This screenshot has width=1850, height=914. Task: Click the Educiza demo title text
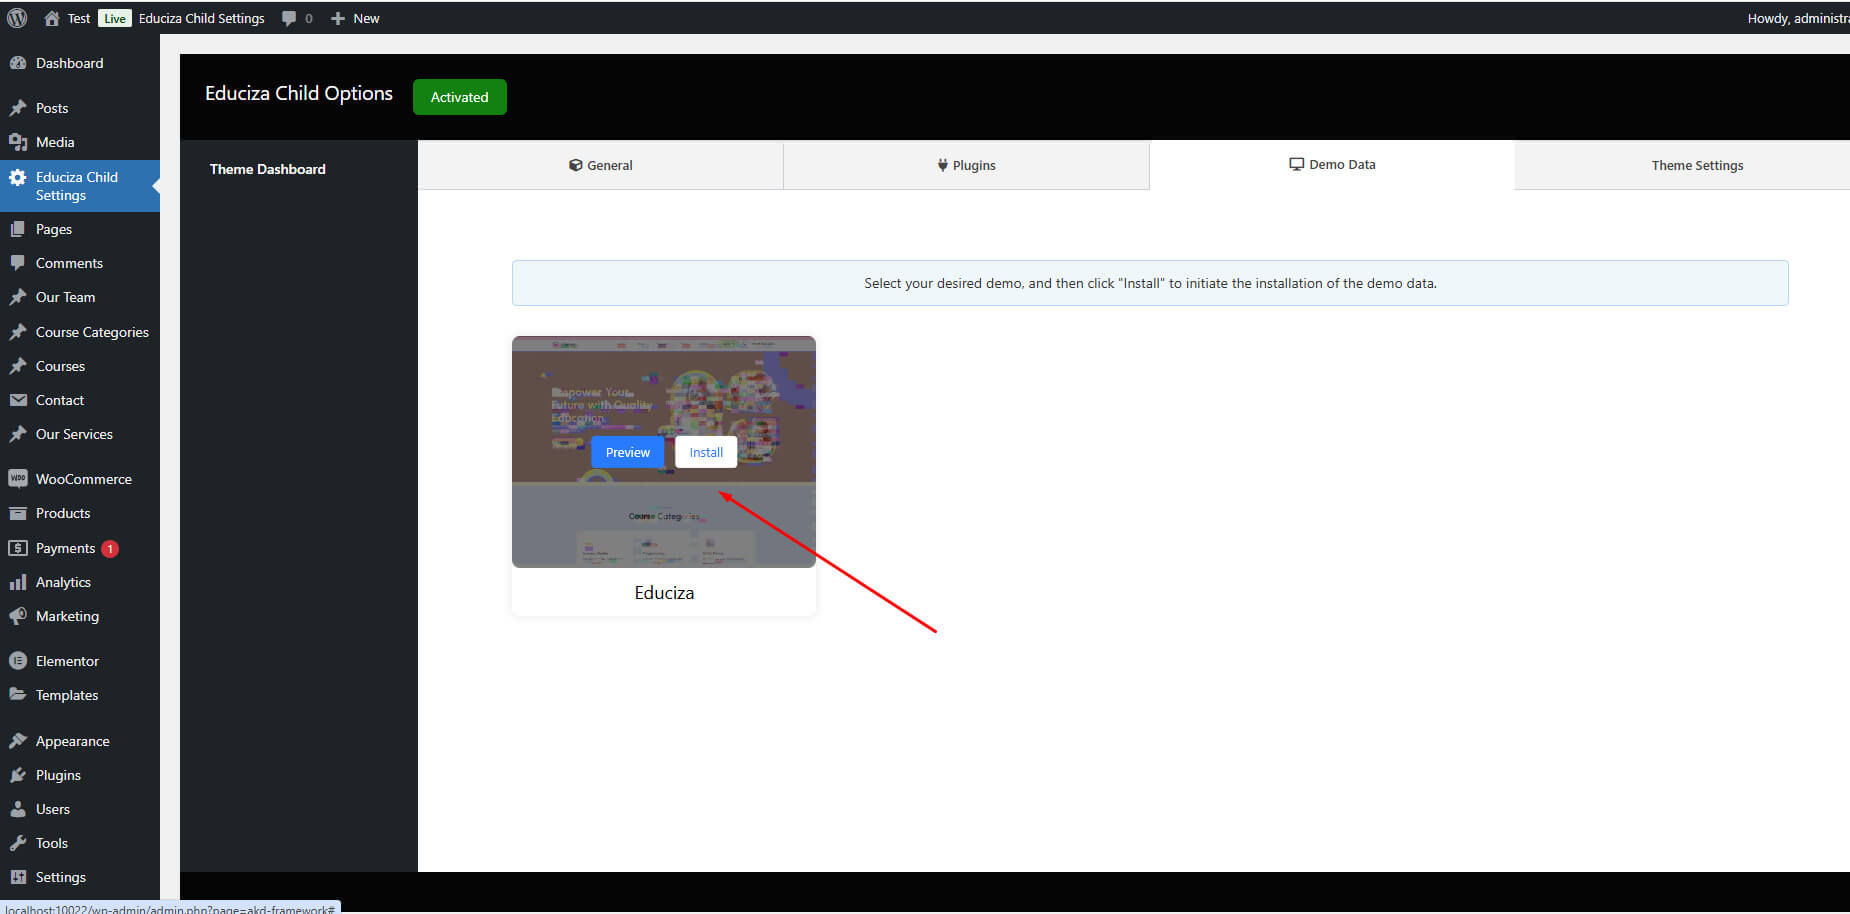(x=664, y=592)
